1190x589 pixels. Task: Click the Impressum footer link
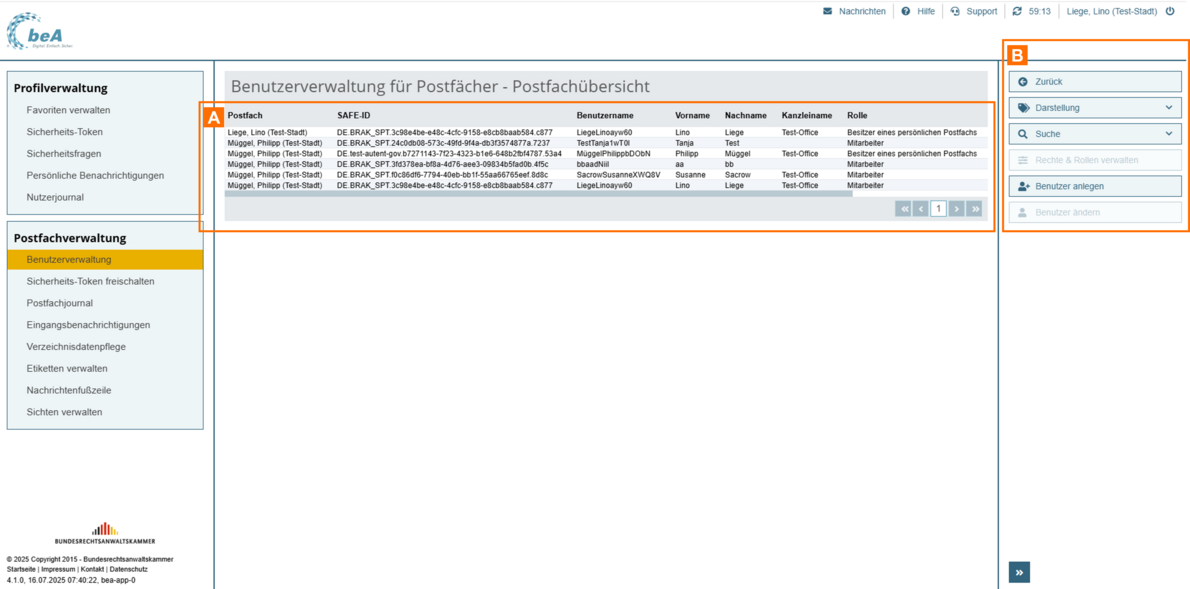tap(60, 569)
